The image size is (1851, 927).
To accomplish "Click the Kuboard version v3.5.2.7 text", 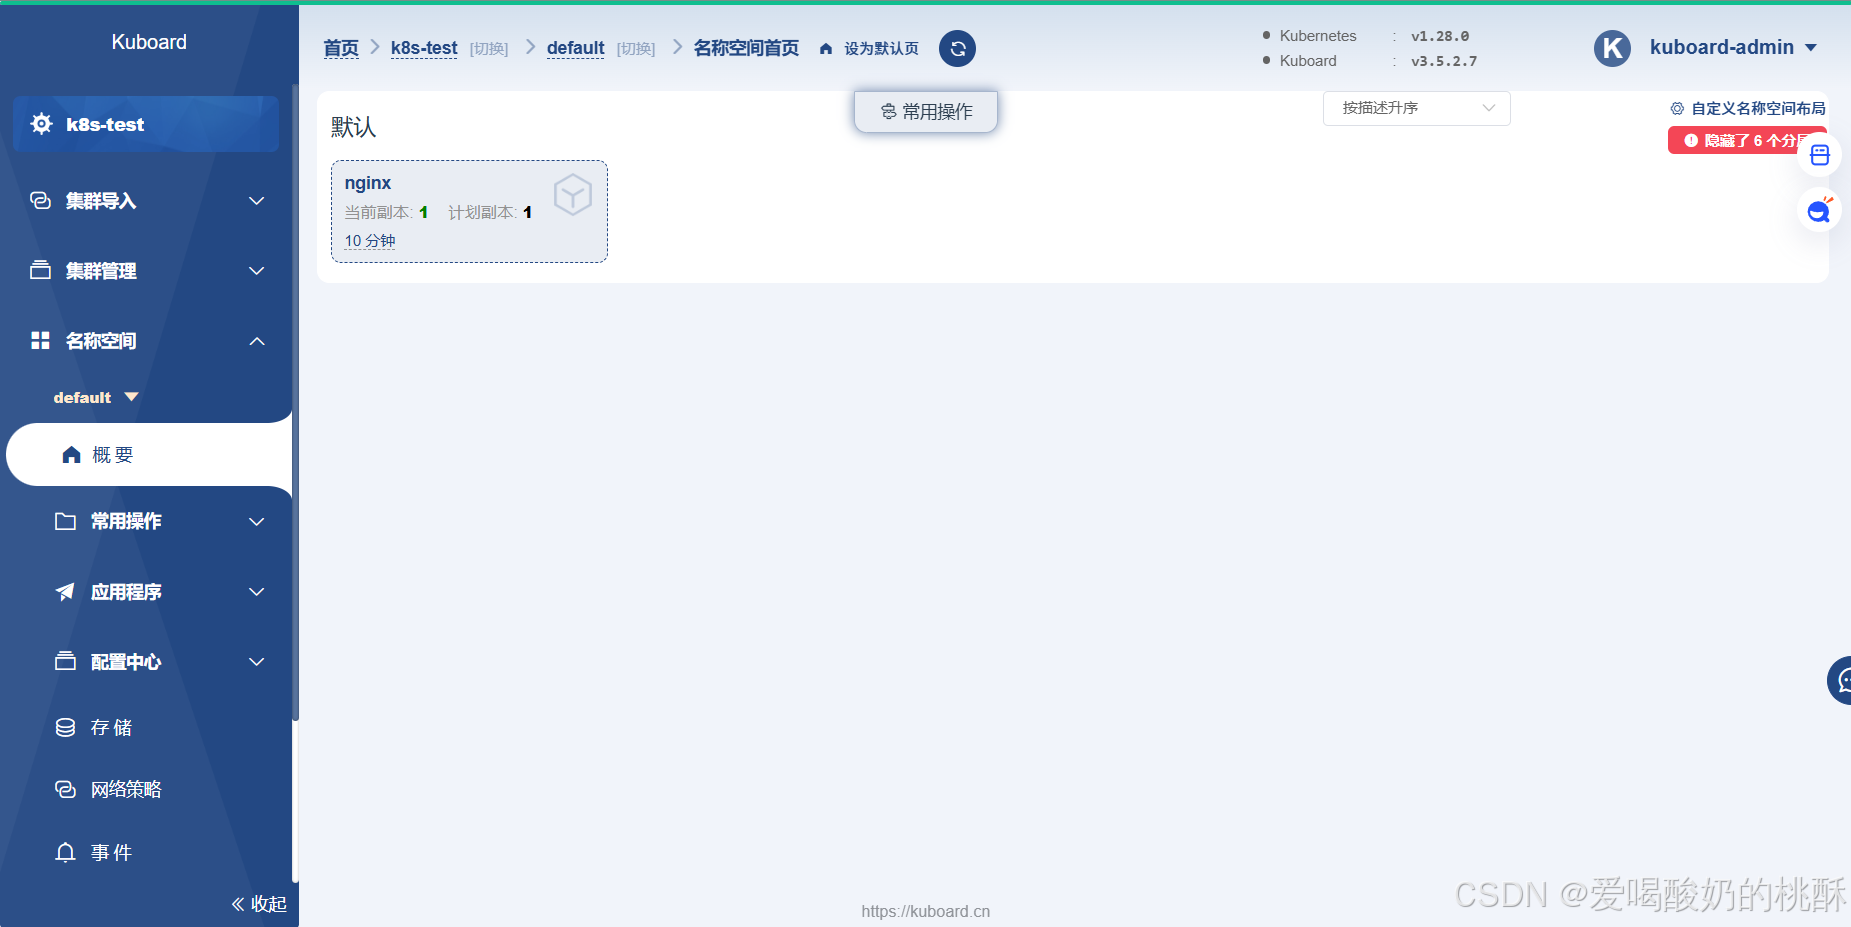I will (1444, 61).
